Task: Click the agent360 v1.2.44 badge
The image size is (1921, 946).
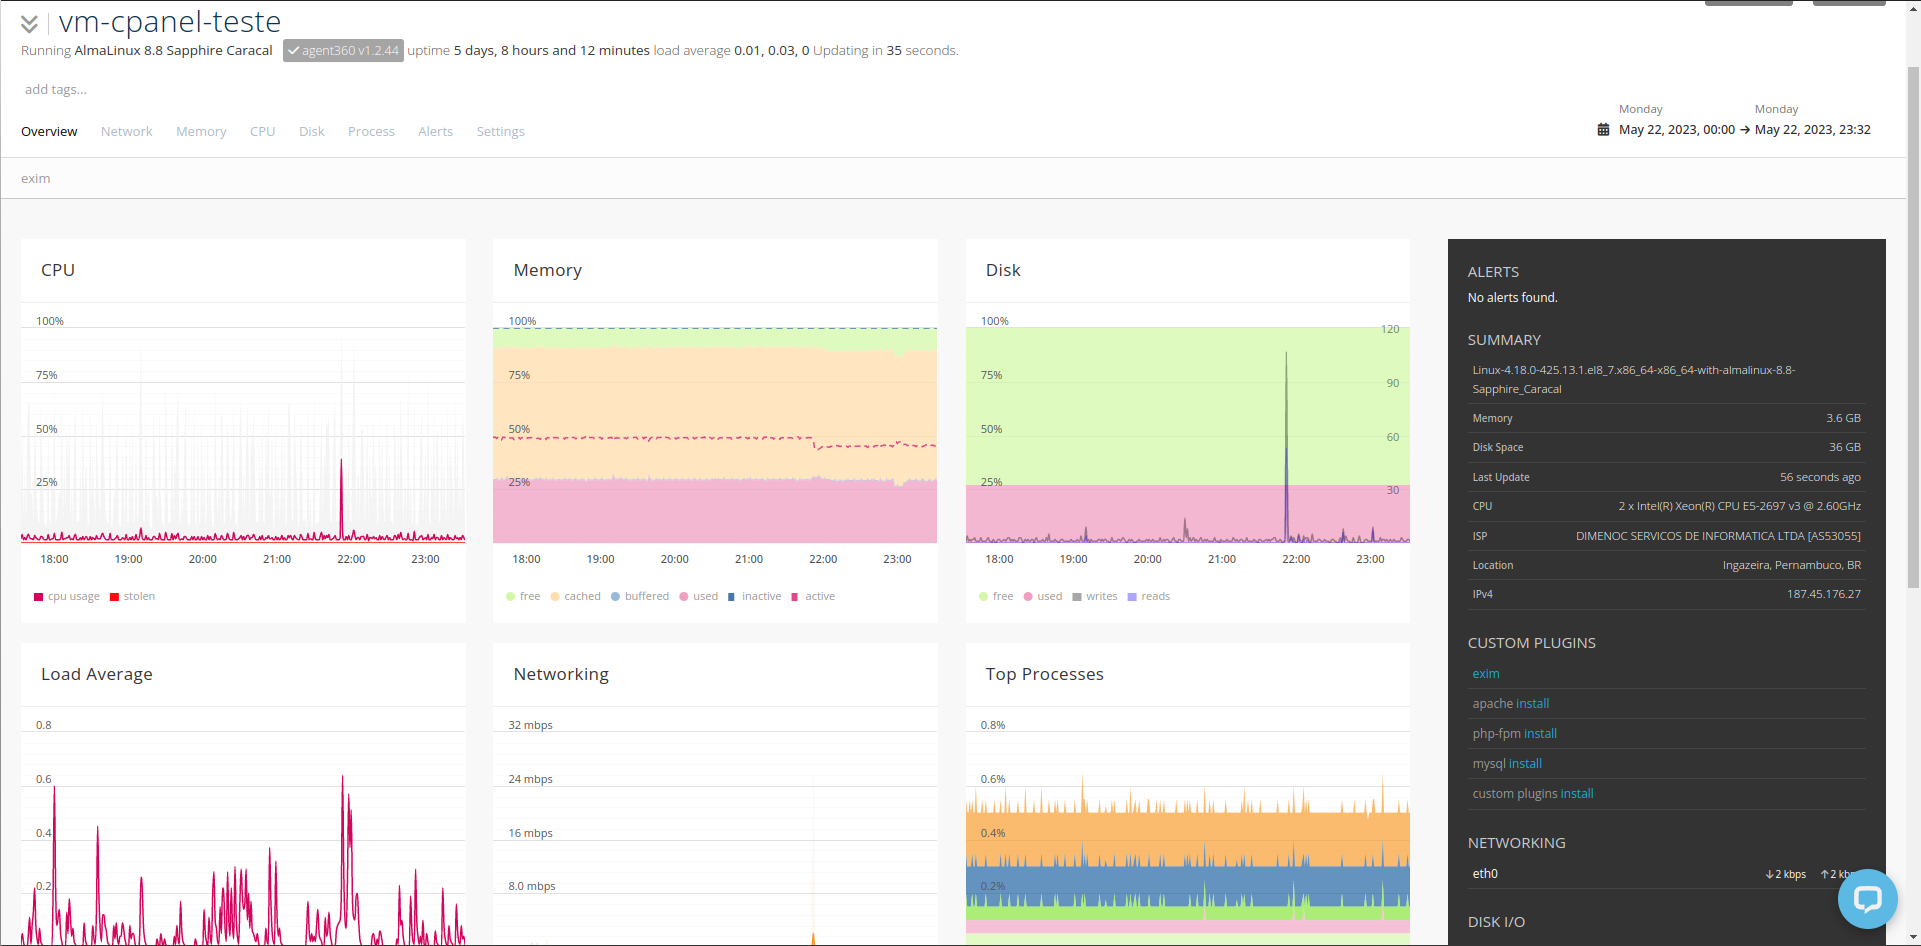Action: click(x=343, y=51)
